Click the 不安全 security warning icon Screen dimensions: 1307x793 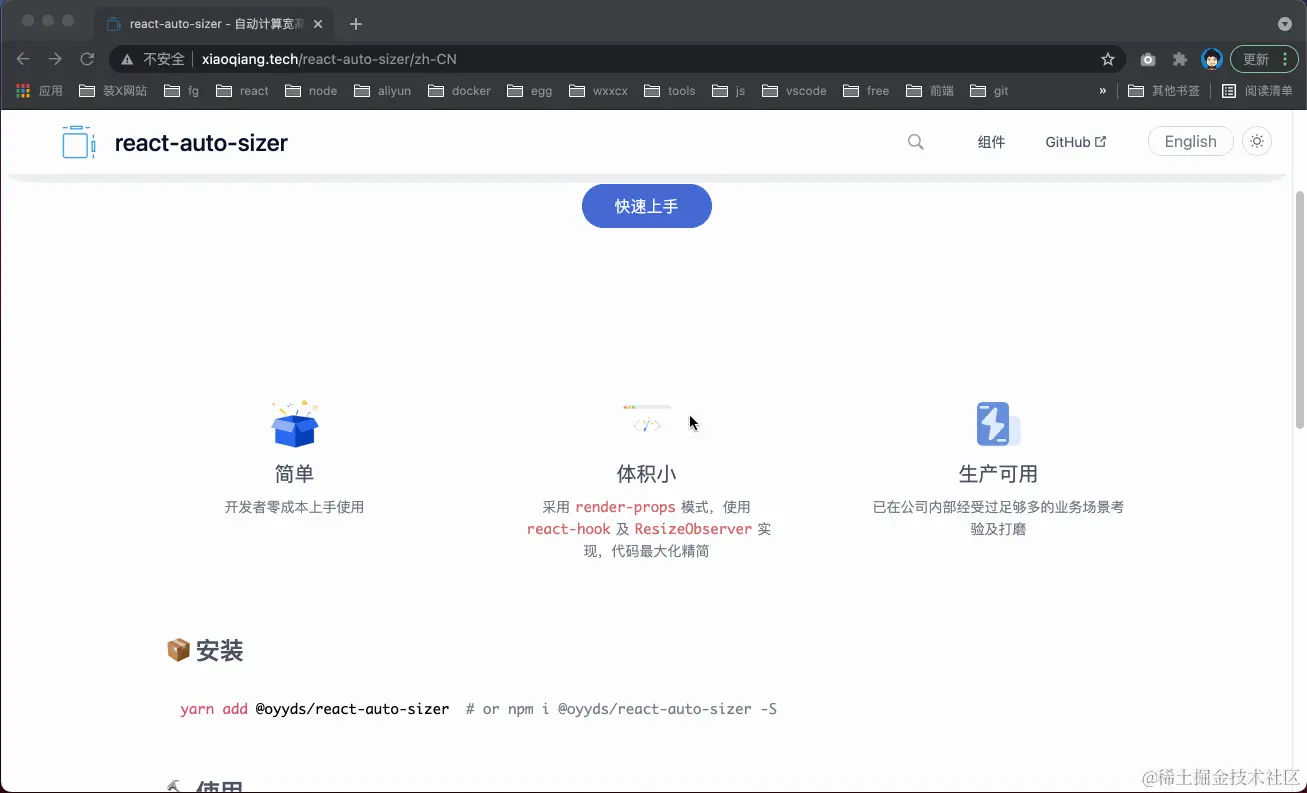click(x=127, y=59)
